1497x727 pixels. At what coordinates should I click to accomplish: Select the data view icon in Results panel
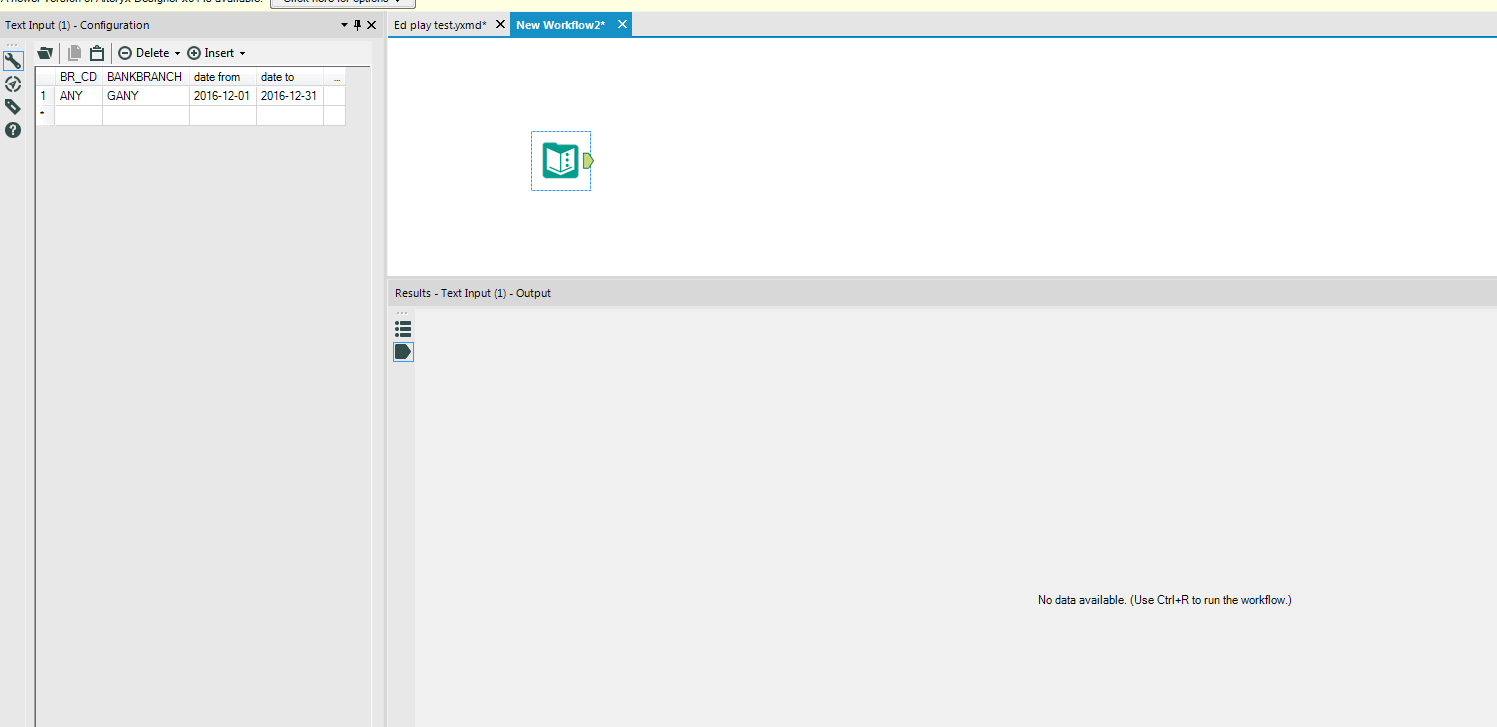(x=403, y=351)
